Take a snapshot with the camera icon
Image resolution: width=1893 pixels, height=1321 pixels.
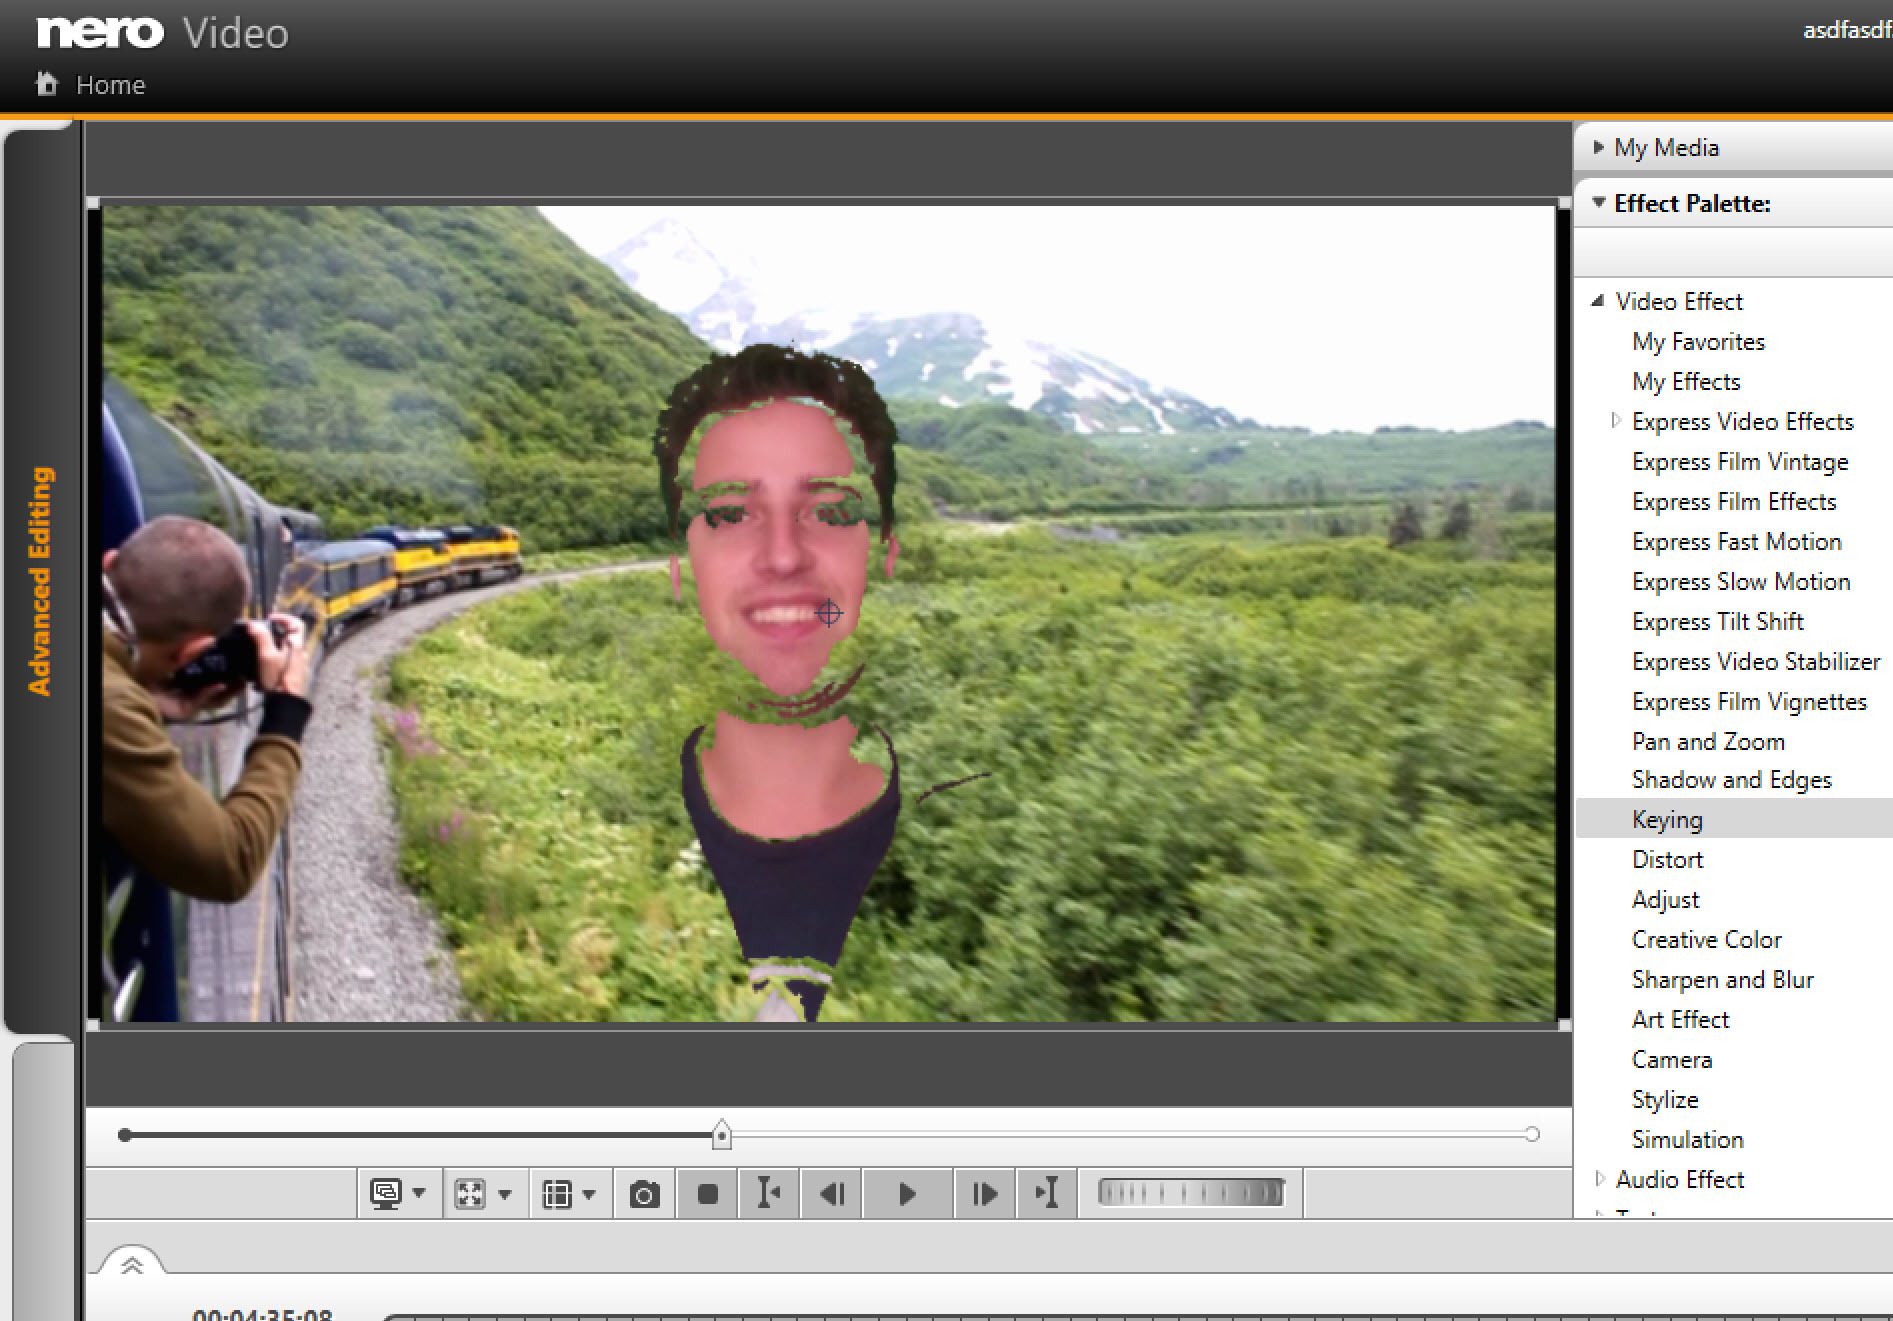pos(644,1194)
